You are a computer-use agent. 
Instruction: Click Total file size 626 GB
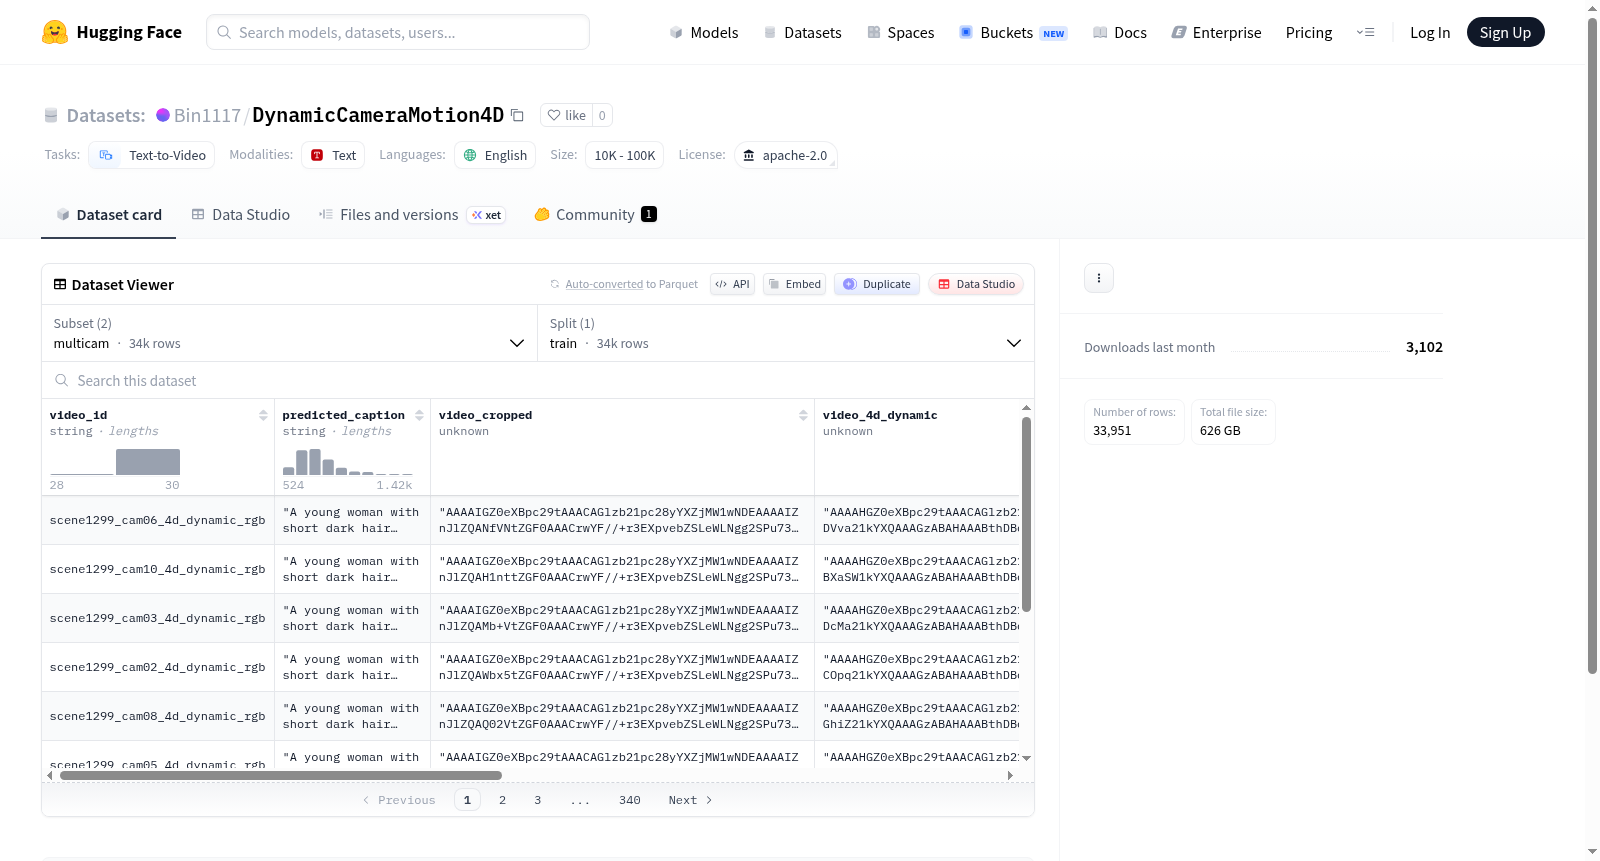pyautogui.click(x=1220, y=431)
